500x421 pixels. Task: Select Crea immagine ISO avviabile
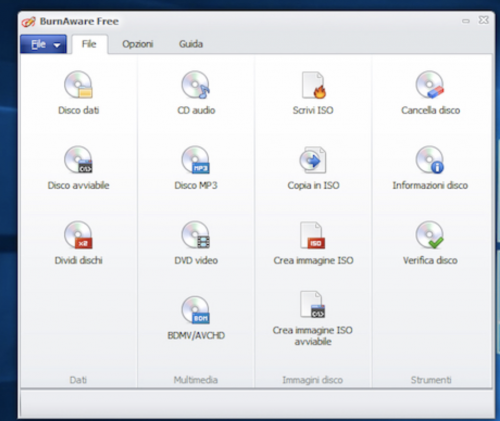coord(313,318)
